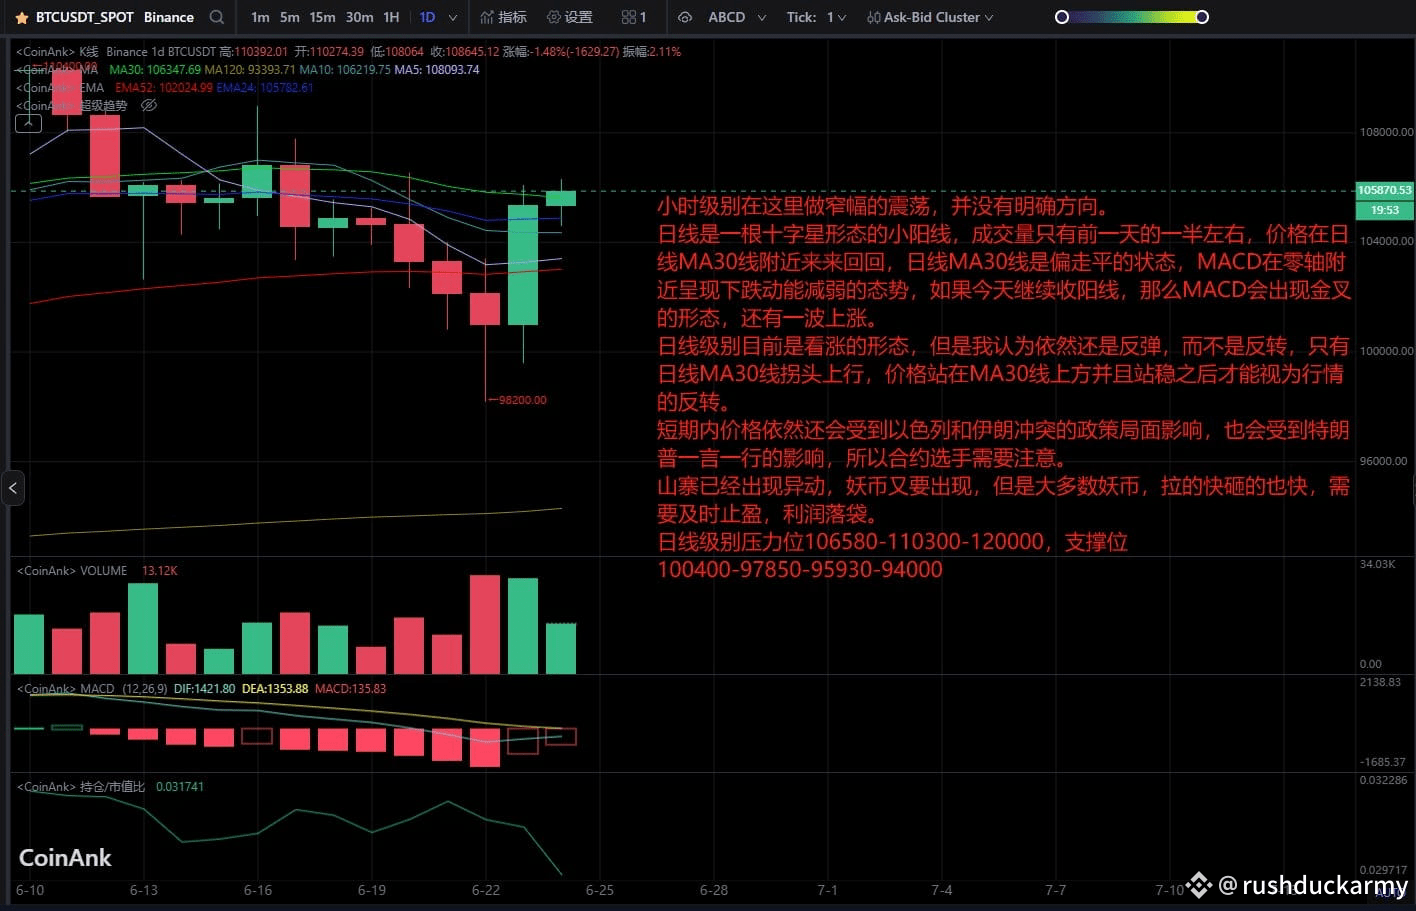Click the 6-22 date on time axis
1416x911 pixels.
click(x=486, y=890)
